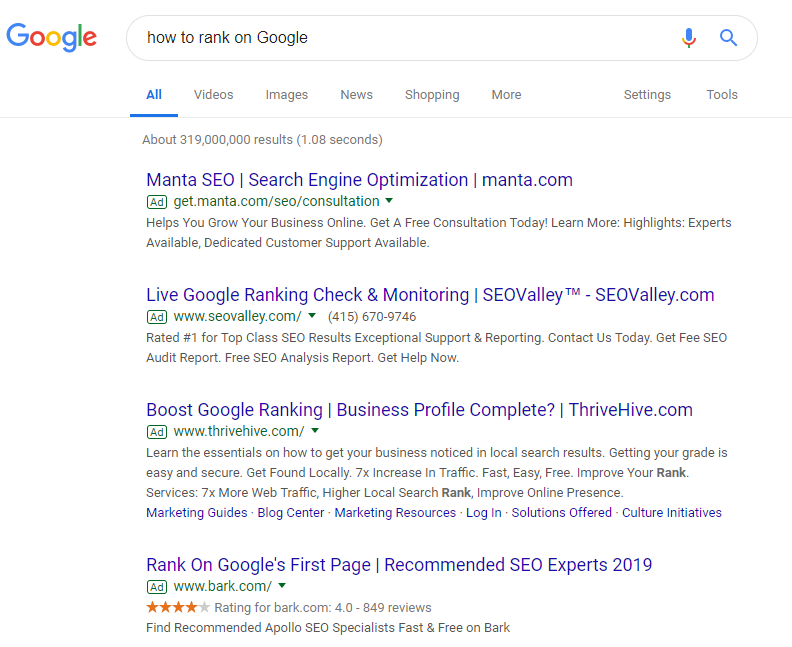
Task: Click the Ad badge beside get.manta.com
Action: 157,202
